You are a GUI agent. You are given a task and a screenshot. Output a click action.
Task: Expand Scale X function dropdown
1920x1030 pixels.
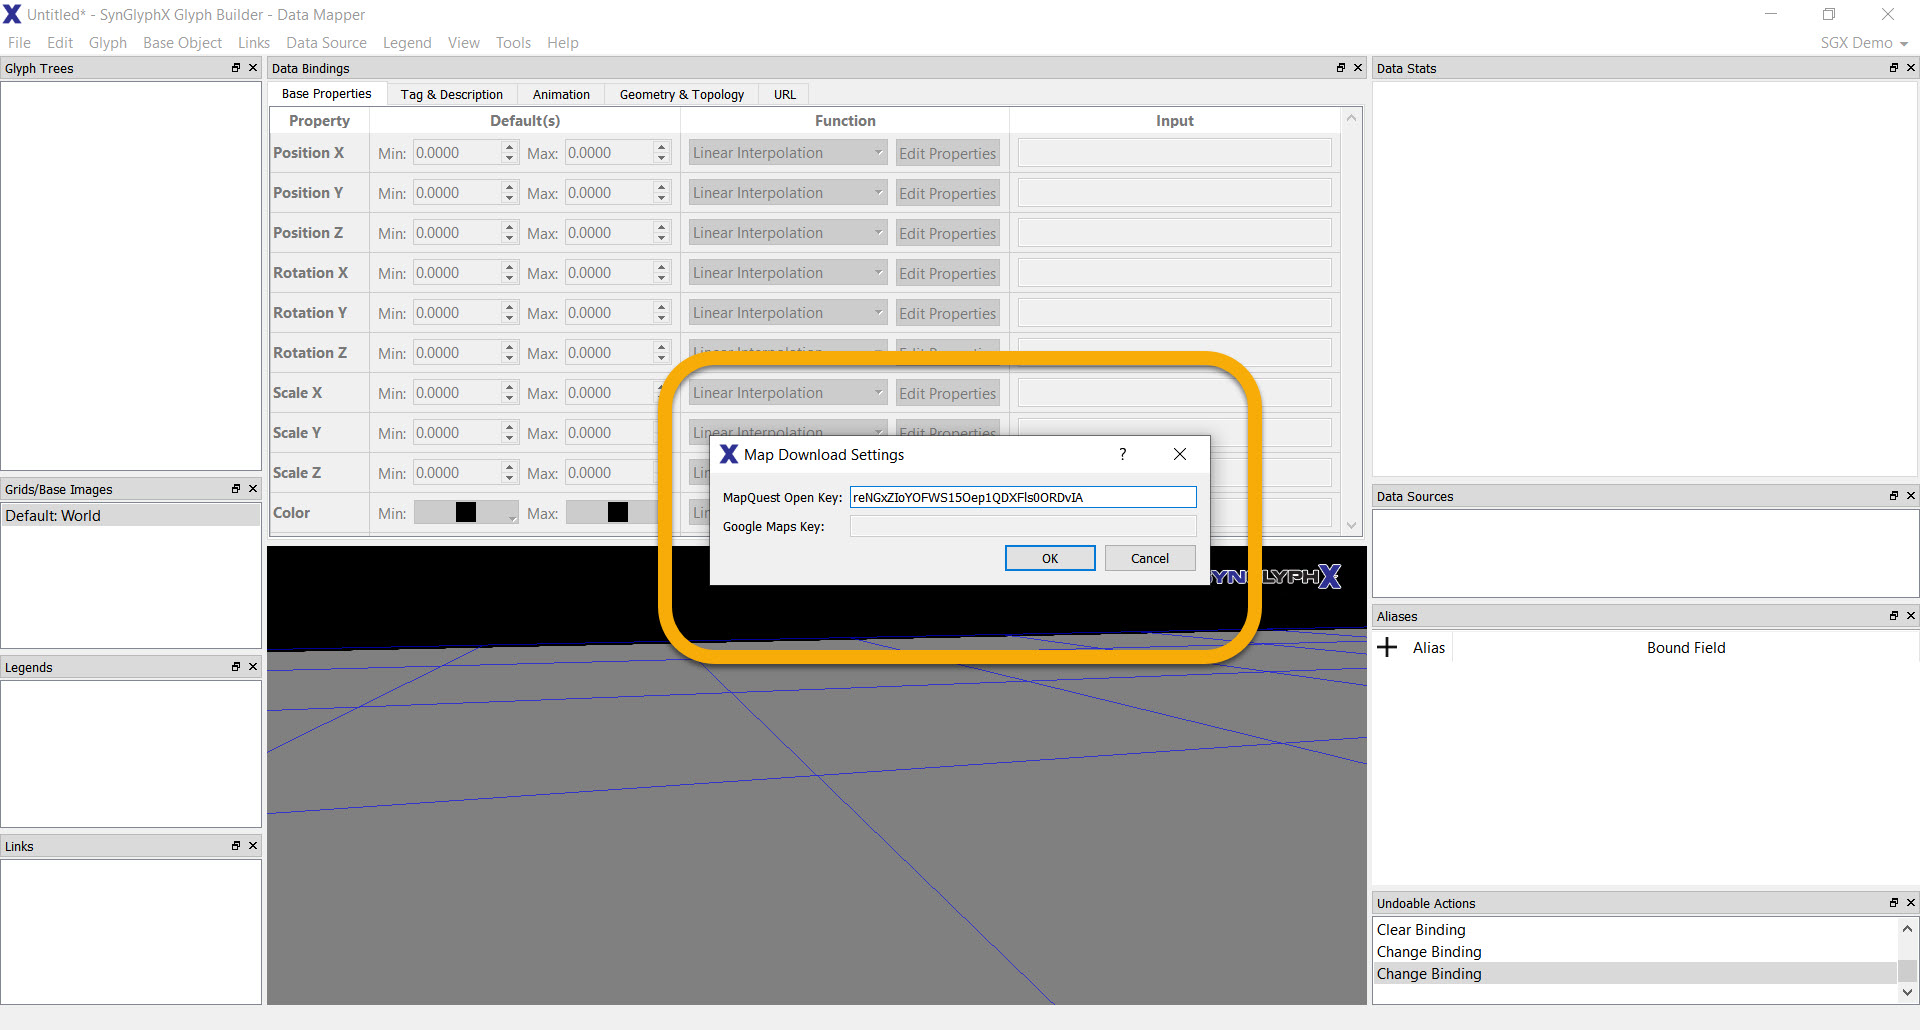click(788, 393)
